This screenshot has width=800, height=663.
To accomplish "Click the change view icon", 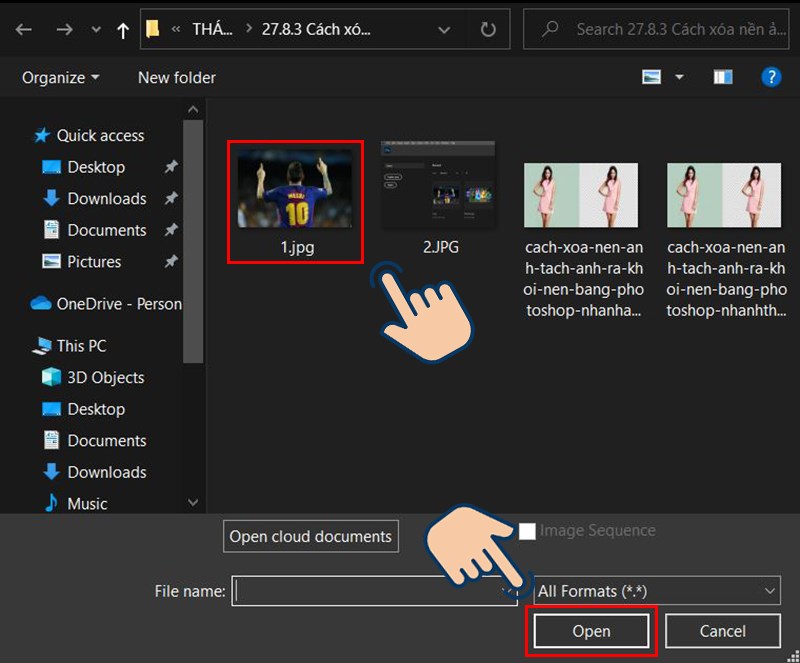I will (x=652, y=77).
